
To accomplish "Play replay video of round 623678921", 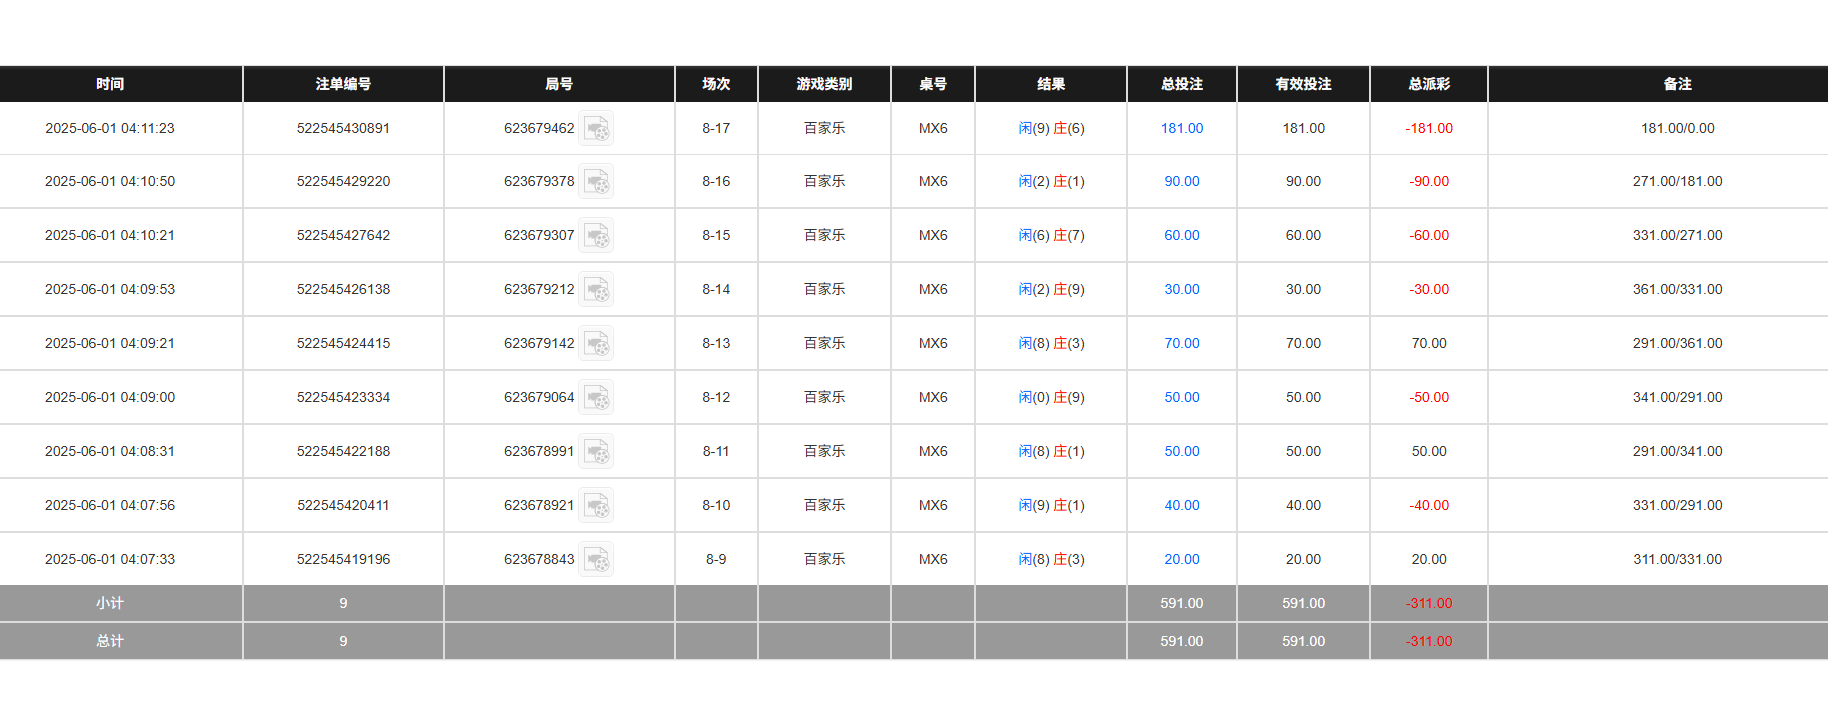I will [597, 505].
